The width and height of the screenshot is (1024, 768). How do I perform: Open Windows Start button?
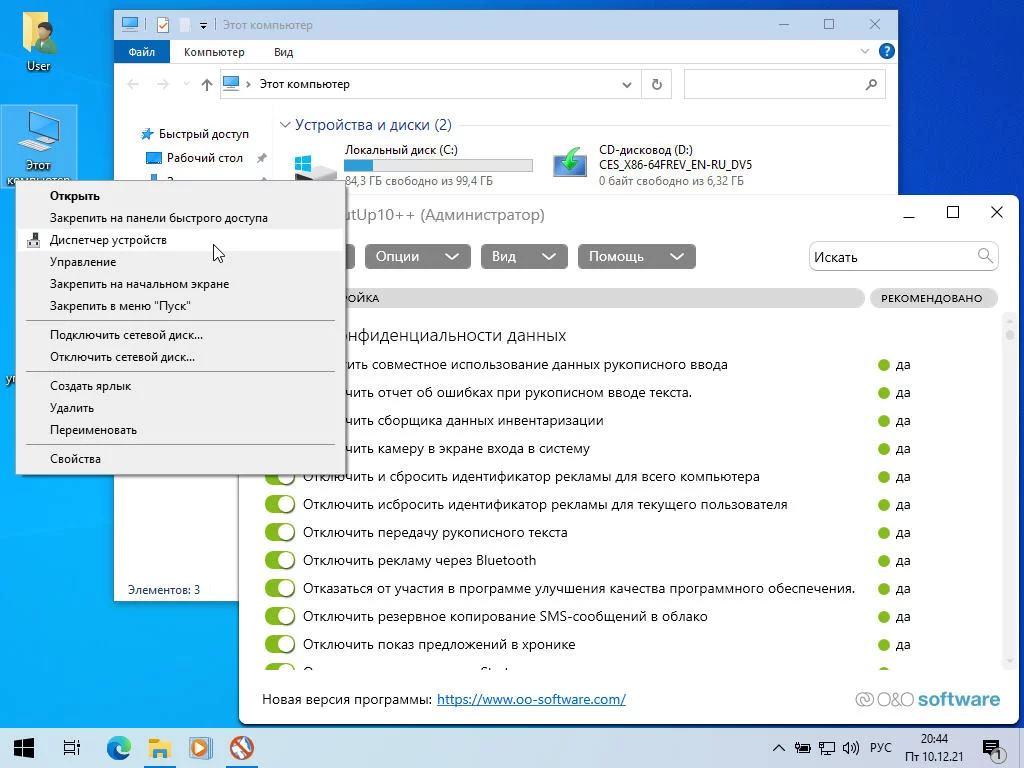click(24, 747)
